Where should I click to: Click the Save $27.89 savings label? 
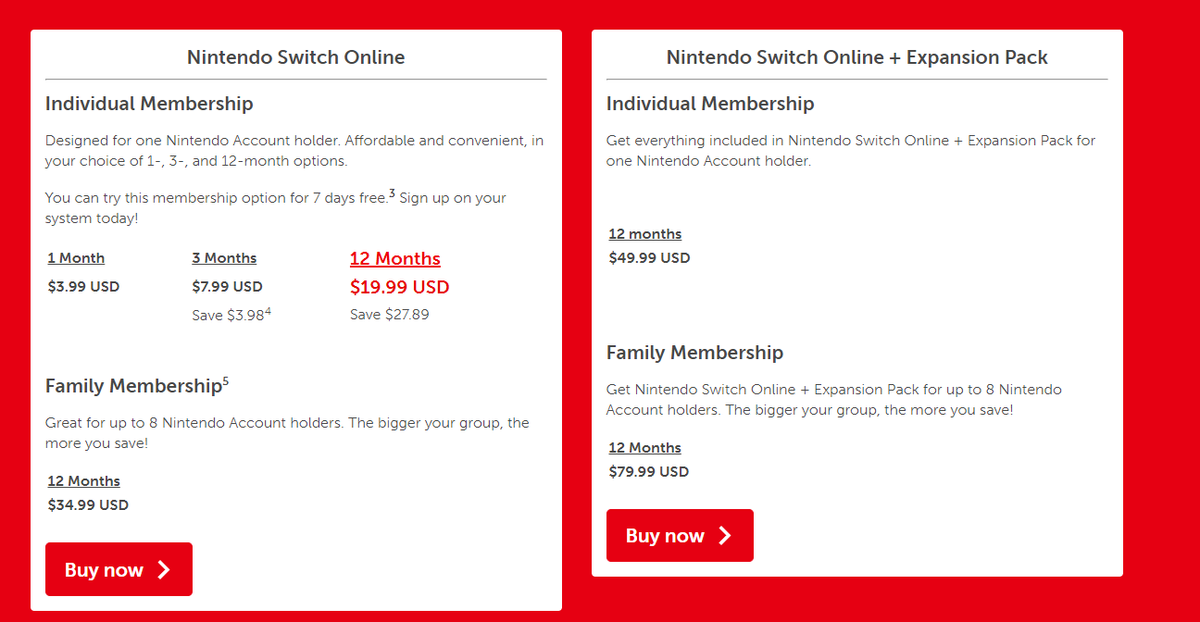tap(388, 314)
